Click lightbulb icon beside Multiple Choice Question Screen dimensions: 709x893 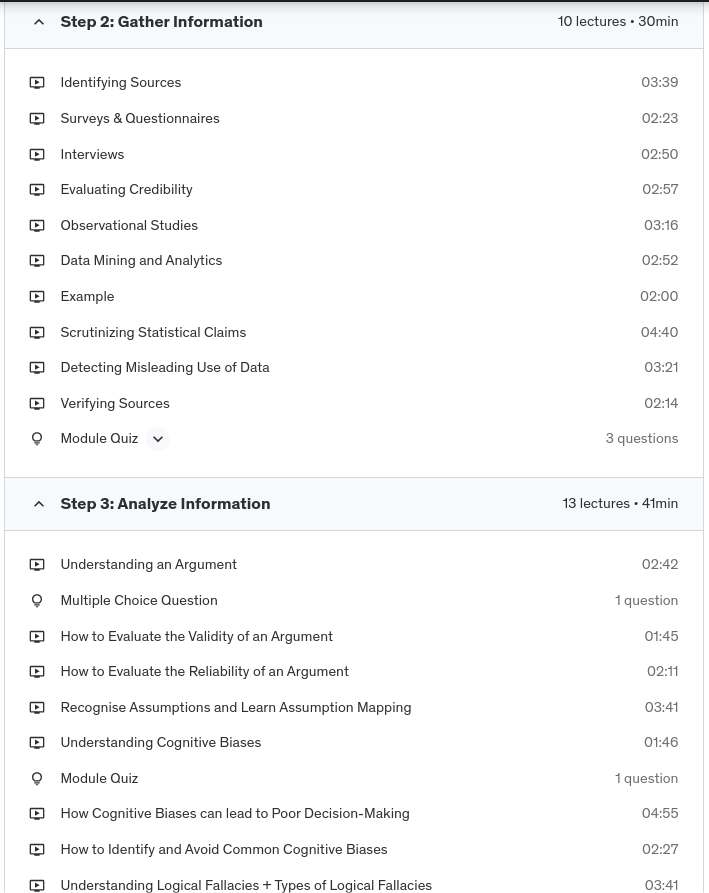pos(37,601)
